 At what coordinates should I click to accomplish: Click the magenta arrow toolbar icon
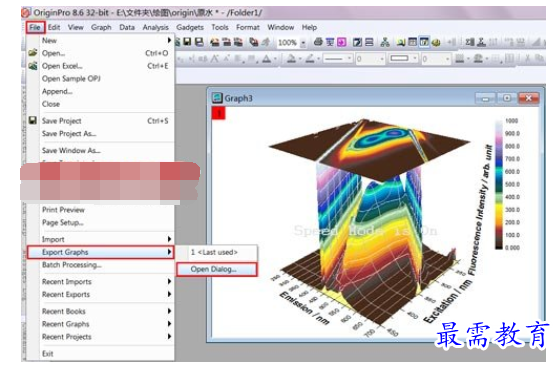pyautogui.click(x=342, y=42)
